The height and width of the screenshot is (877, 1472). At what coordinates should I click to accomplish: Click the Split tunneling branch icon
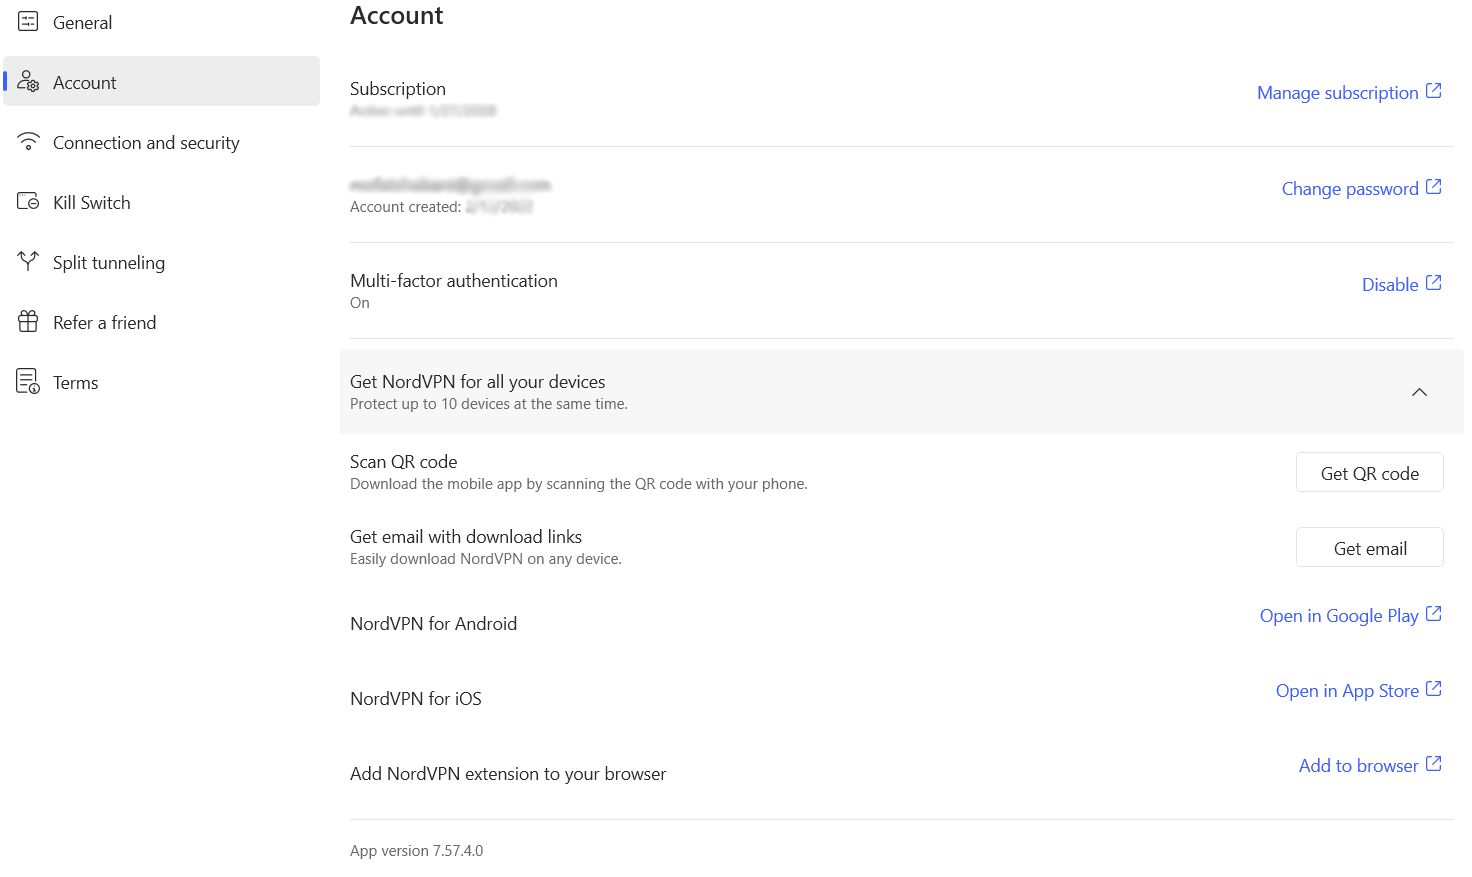(x=28, y=261)
